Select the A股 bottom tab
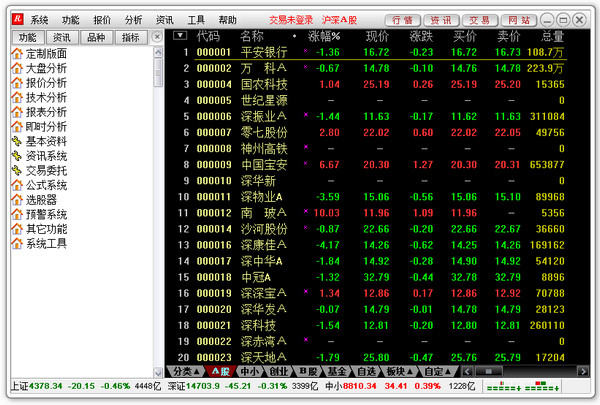Viewport: 600px width, 405px height. (x=220, y=371)
